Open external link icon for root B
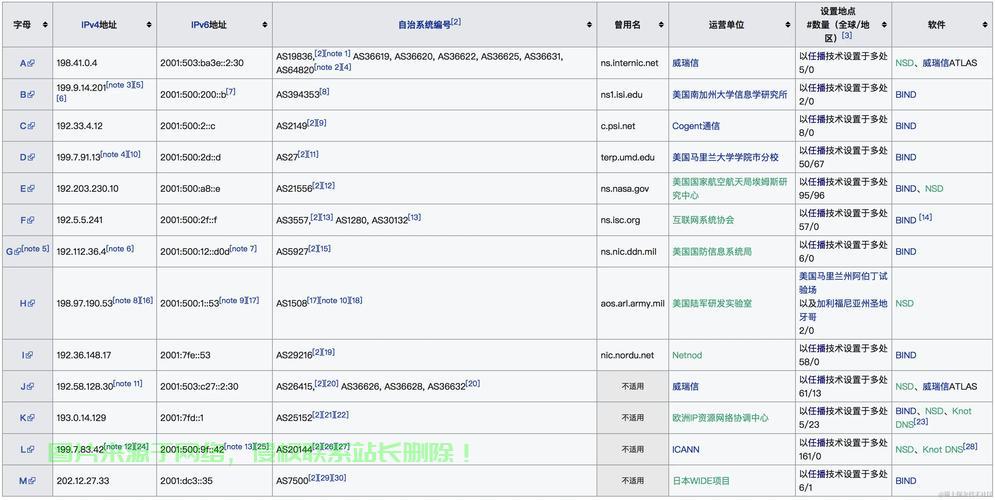 (31, 95)
